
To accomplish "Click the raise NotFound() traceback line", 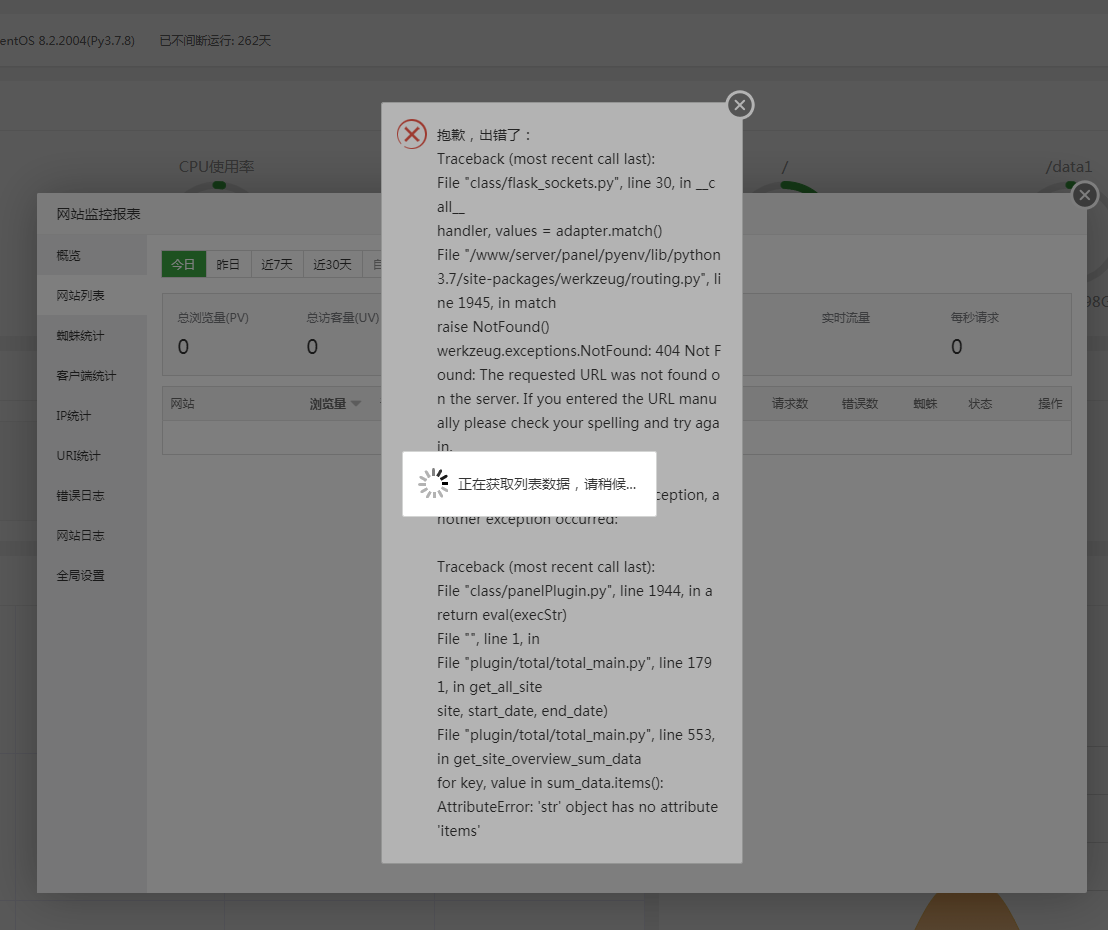I will (x=493, y=326).
